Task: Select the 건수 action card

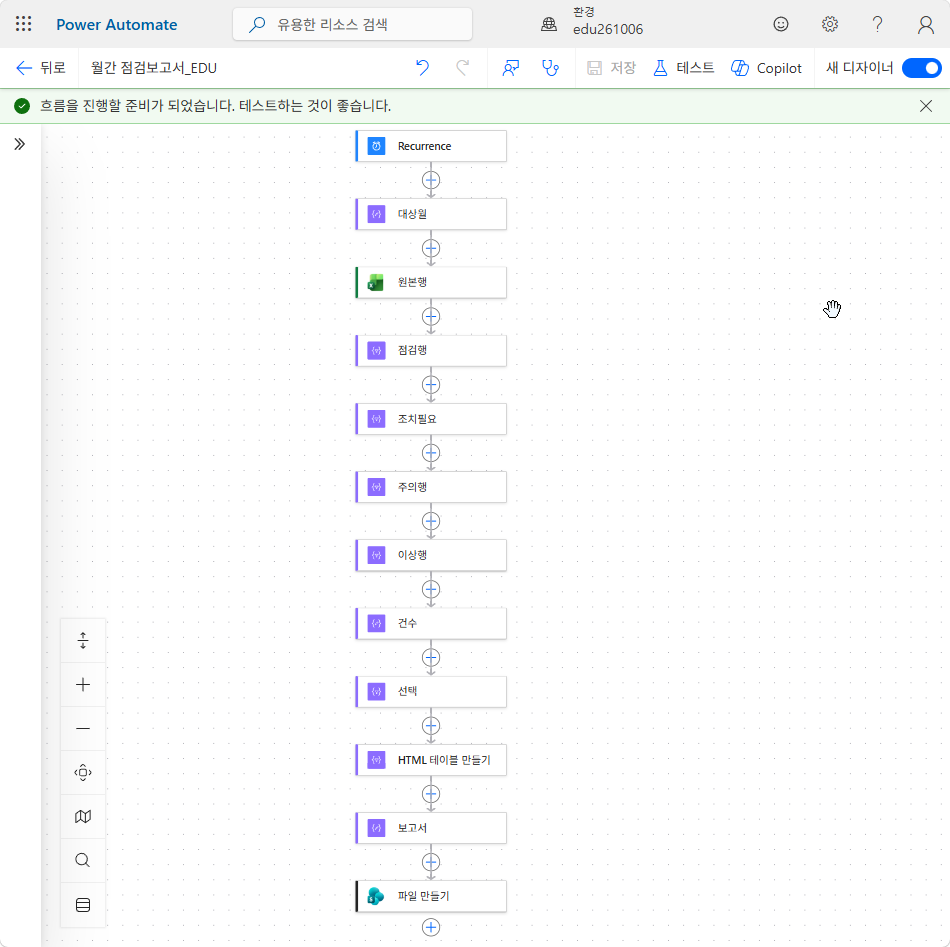Action: 431,623
